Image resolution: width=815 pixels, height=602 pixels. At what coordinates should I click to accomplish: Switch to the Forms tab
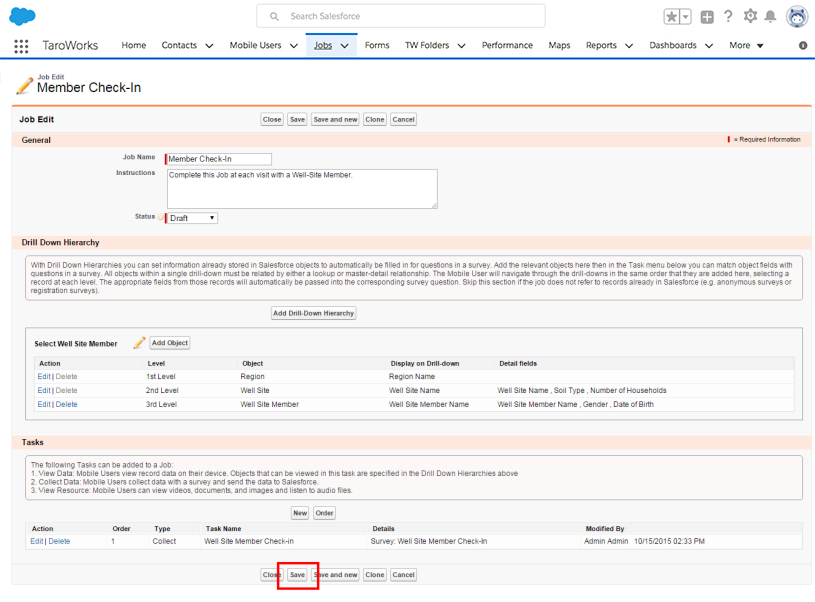377,46
